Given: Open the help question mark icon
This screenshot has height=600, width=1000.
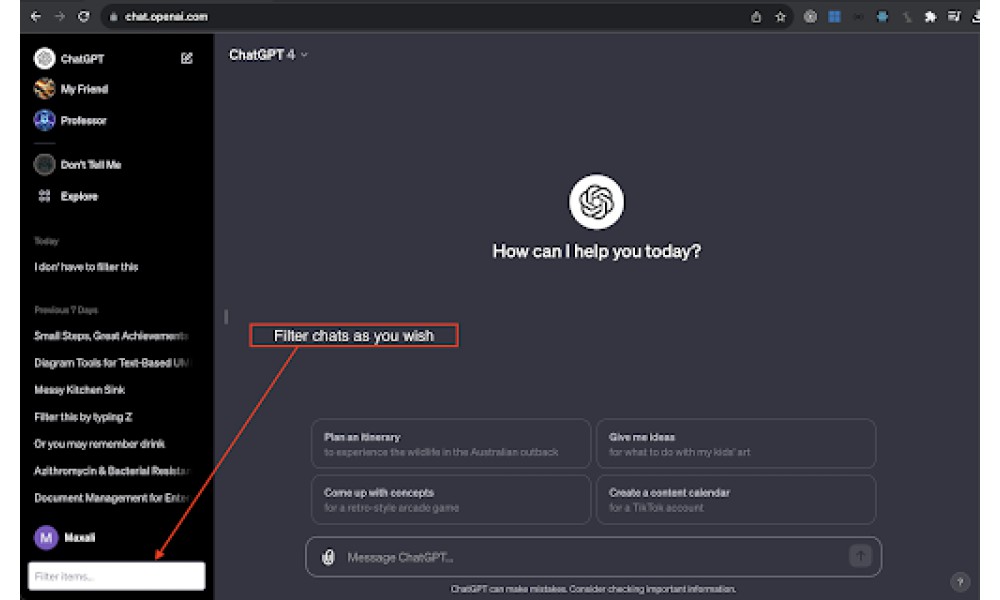Looking at the screenshot, I should click(960, 582).
